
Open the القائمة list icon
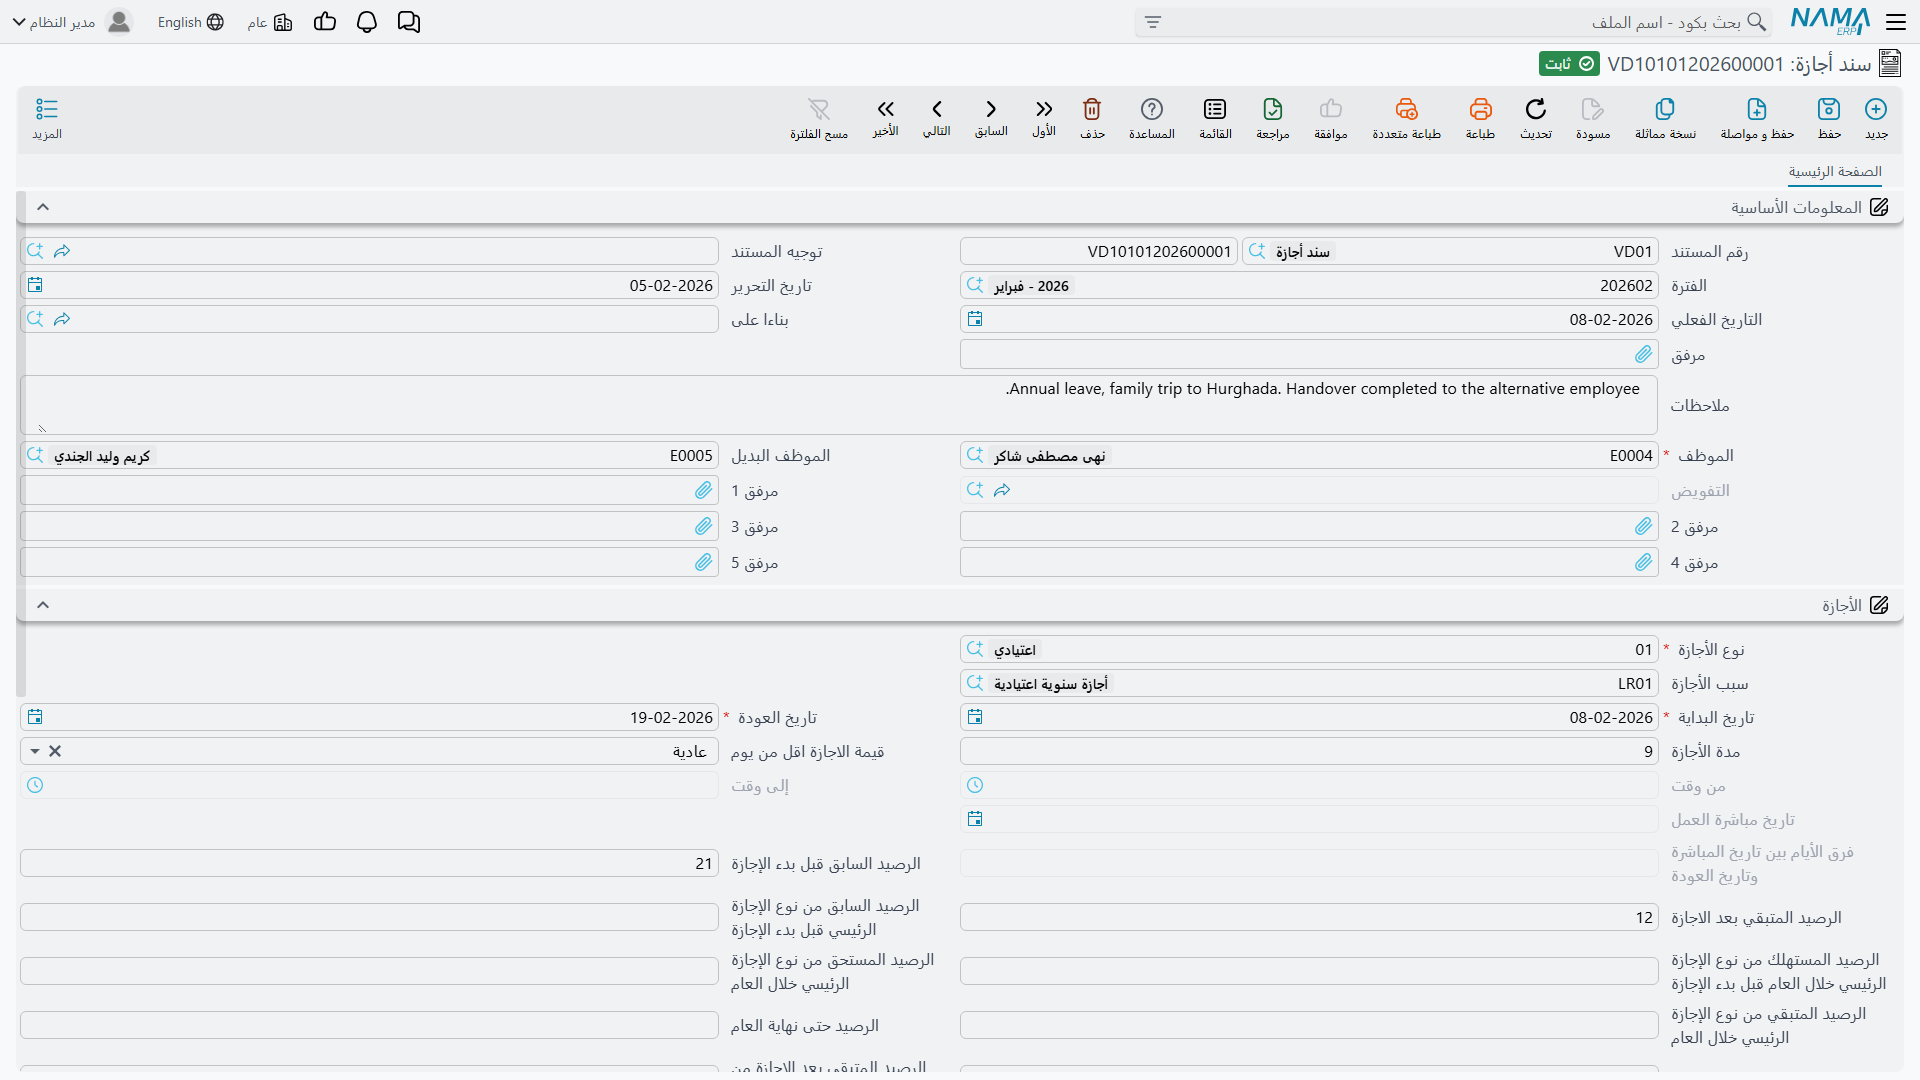click(1215, 109)
